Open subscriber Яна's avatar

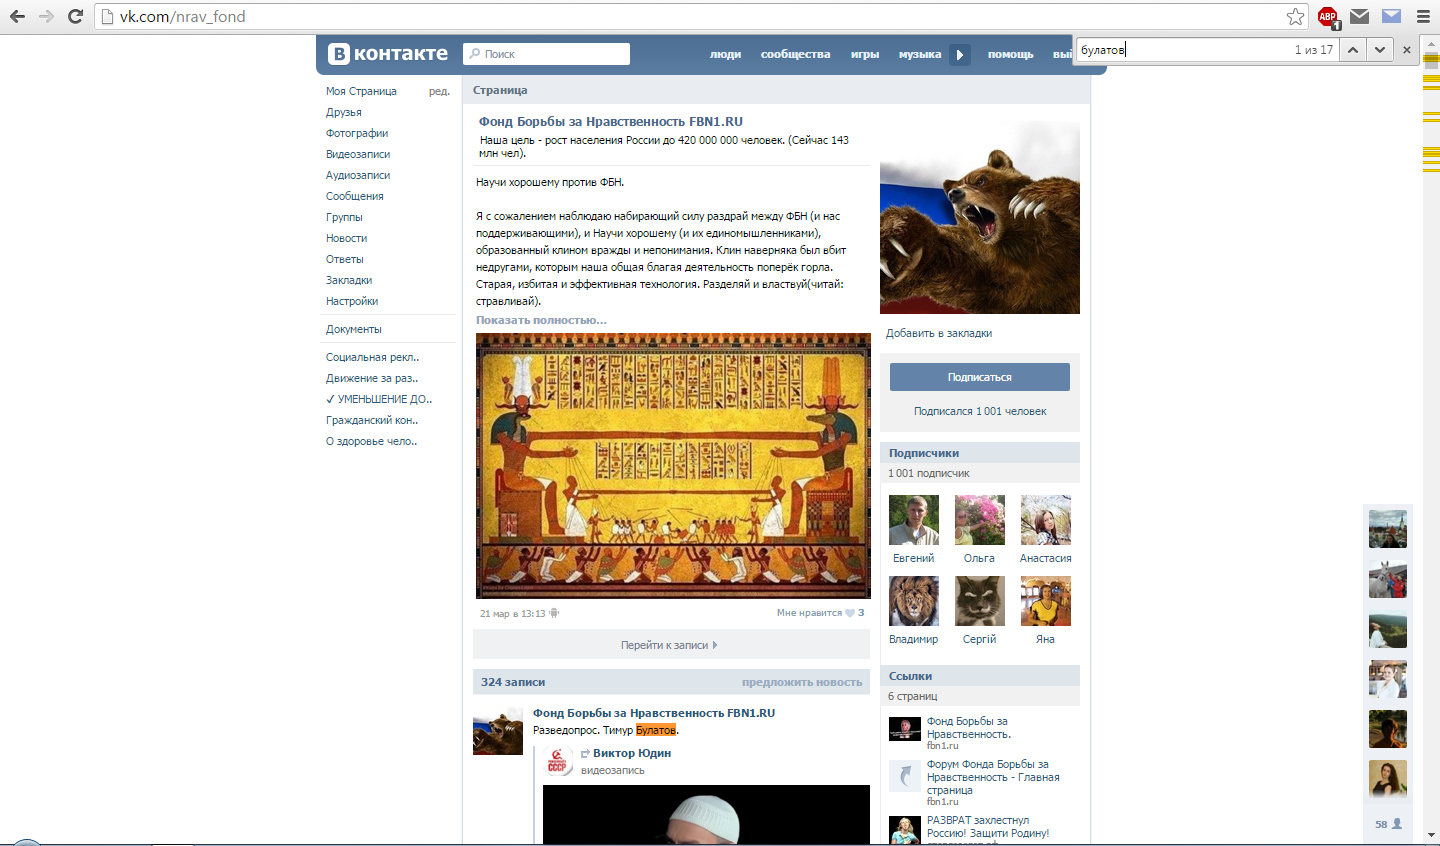(1046, 601)
